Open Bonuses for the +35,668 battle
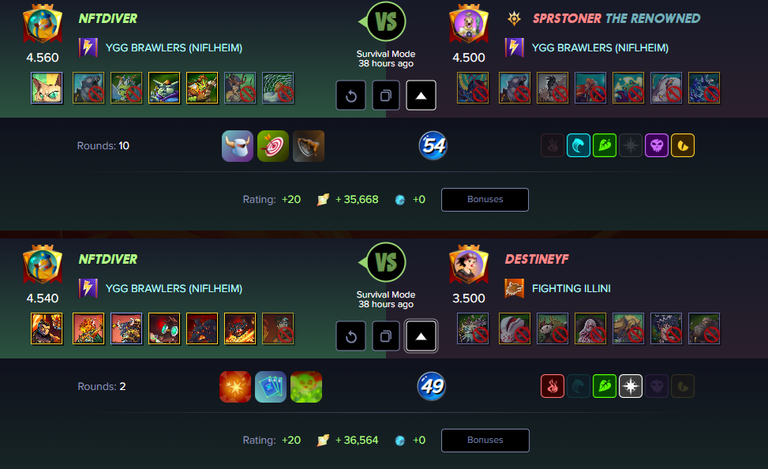The image size is (768, 469). (x=485, y=199)
